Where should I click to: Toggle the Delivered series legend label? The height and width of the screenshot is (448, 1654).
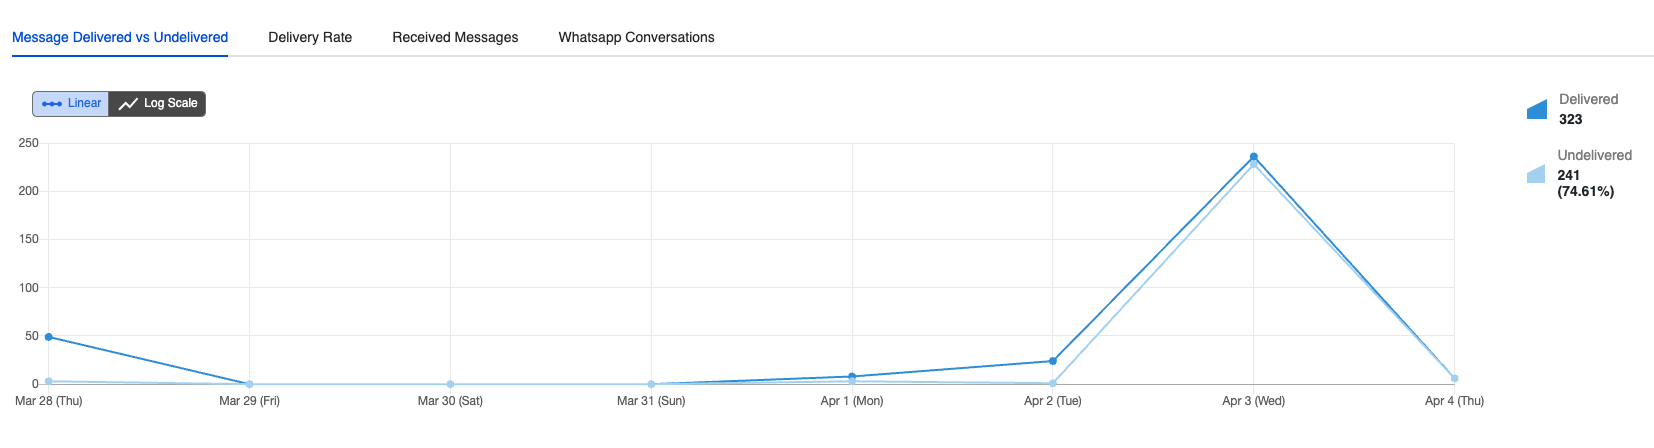coord(1588,99)
